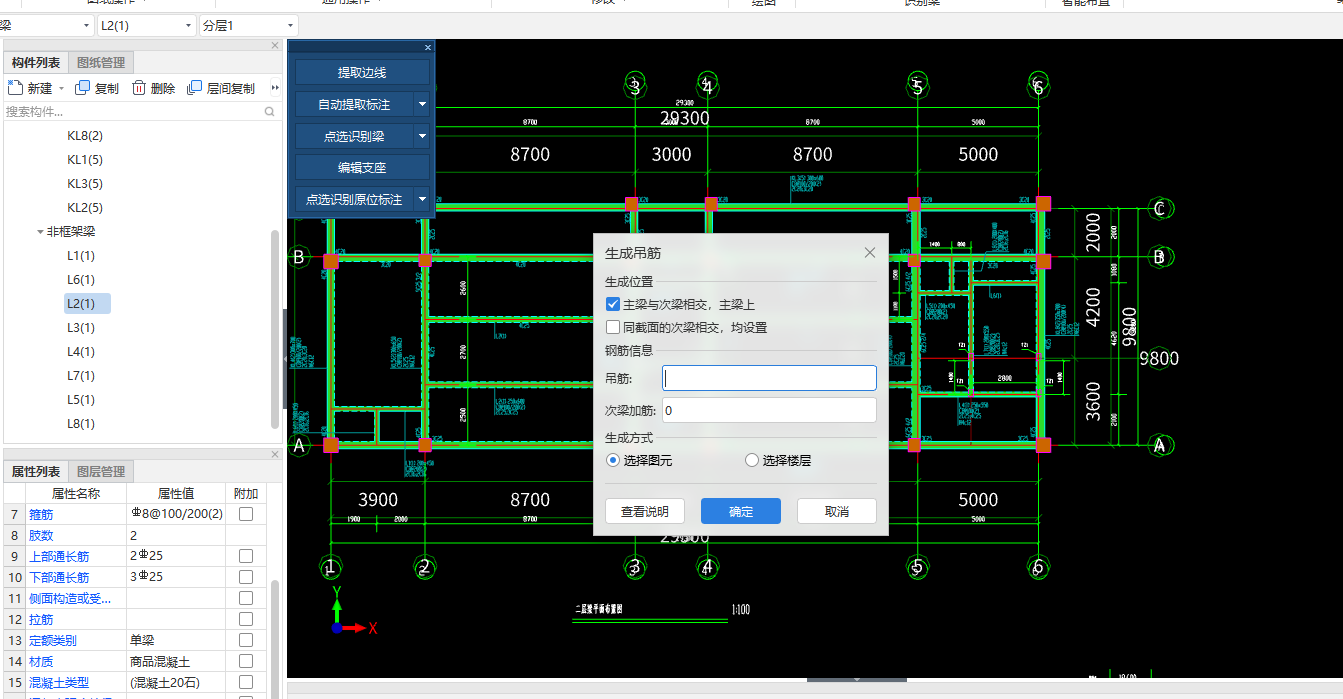The width and height of the screenshot is (1343, 699).
Task: Select L8(1) in the component list
Action: tap(81, 423)
